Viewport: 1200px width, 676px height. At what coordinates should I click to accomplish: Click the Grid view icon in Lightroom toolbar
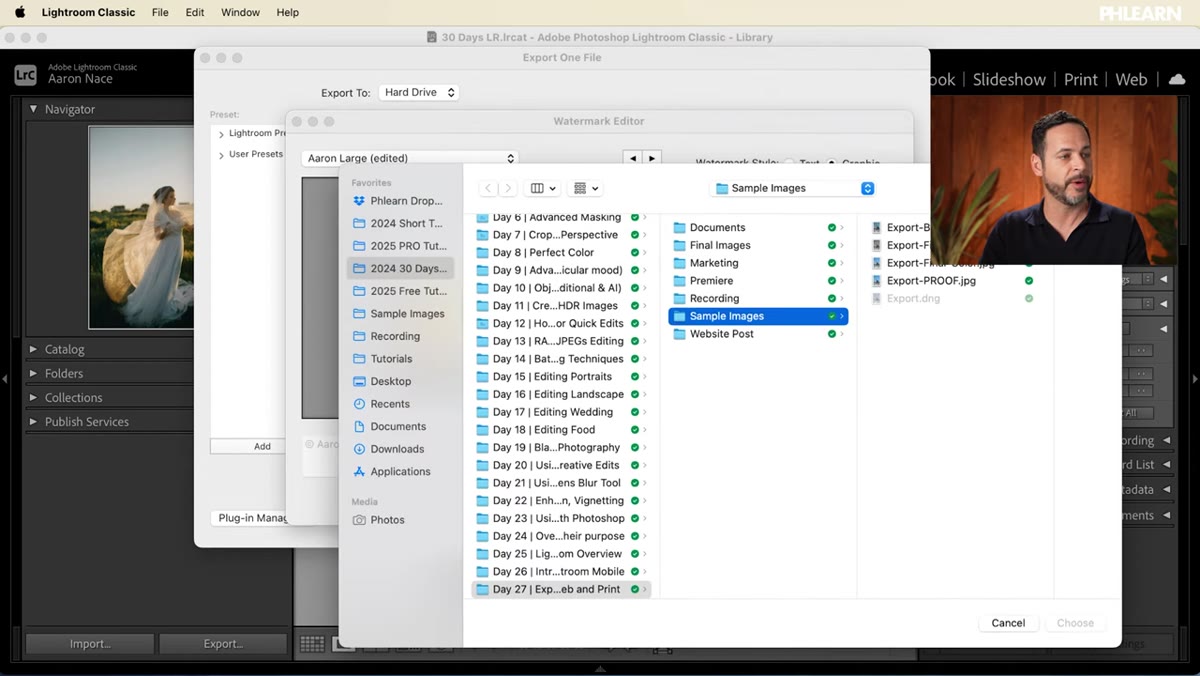pyautogui.click(x=312, y=645)
